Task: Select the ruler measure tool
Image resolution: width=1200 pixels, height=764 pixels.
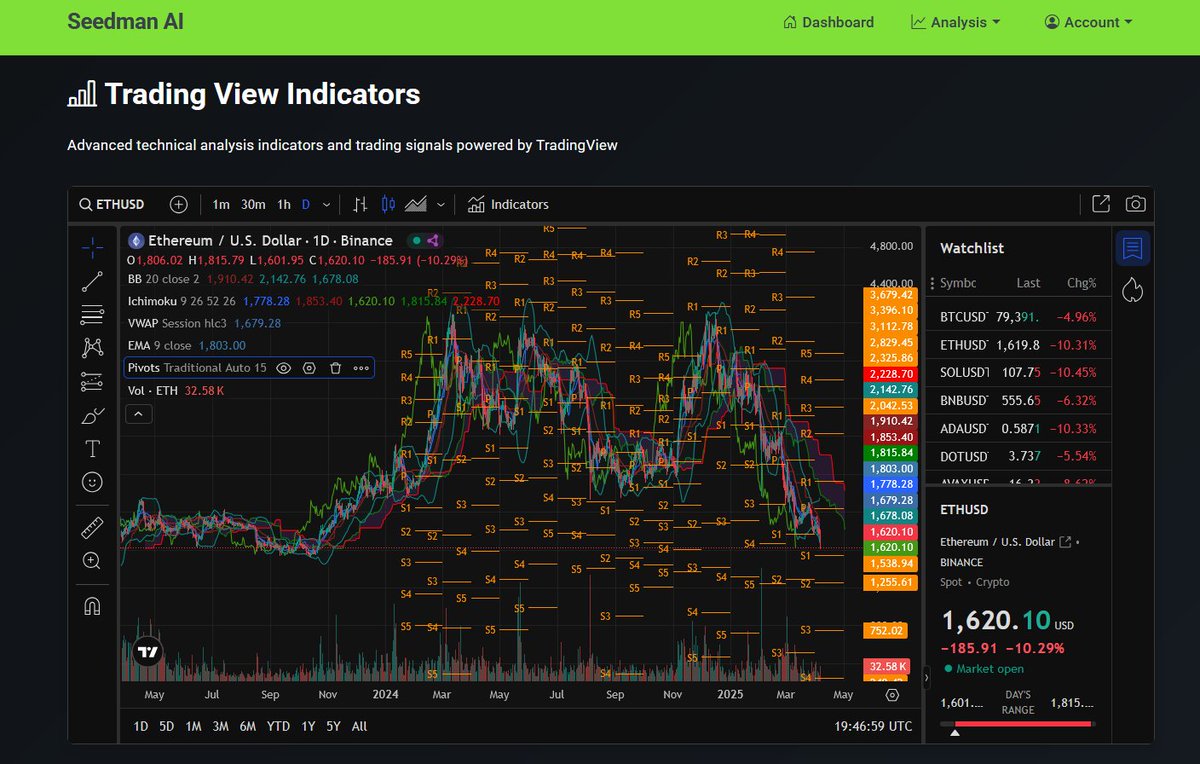Action: tap(92, 527)
